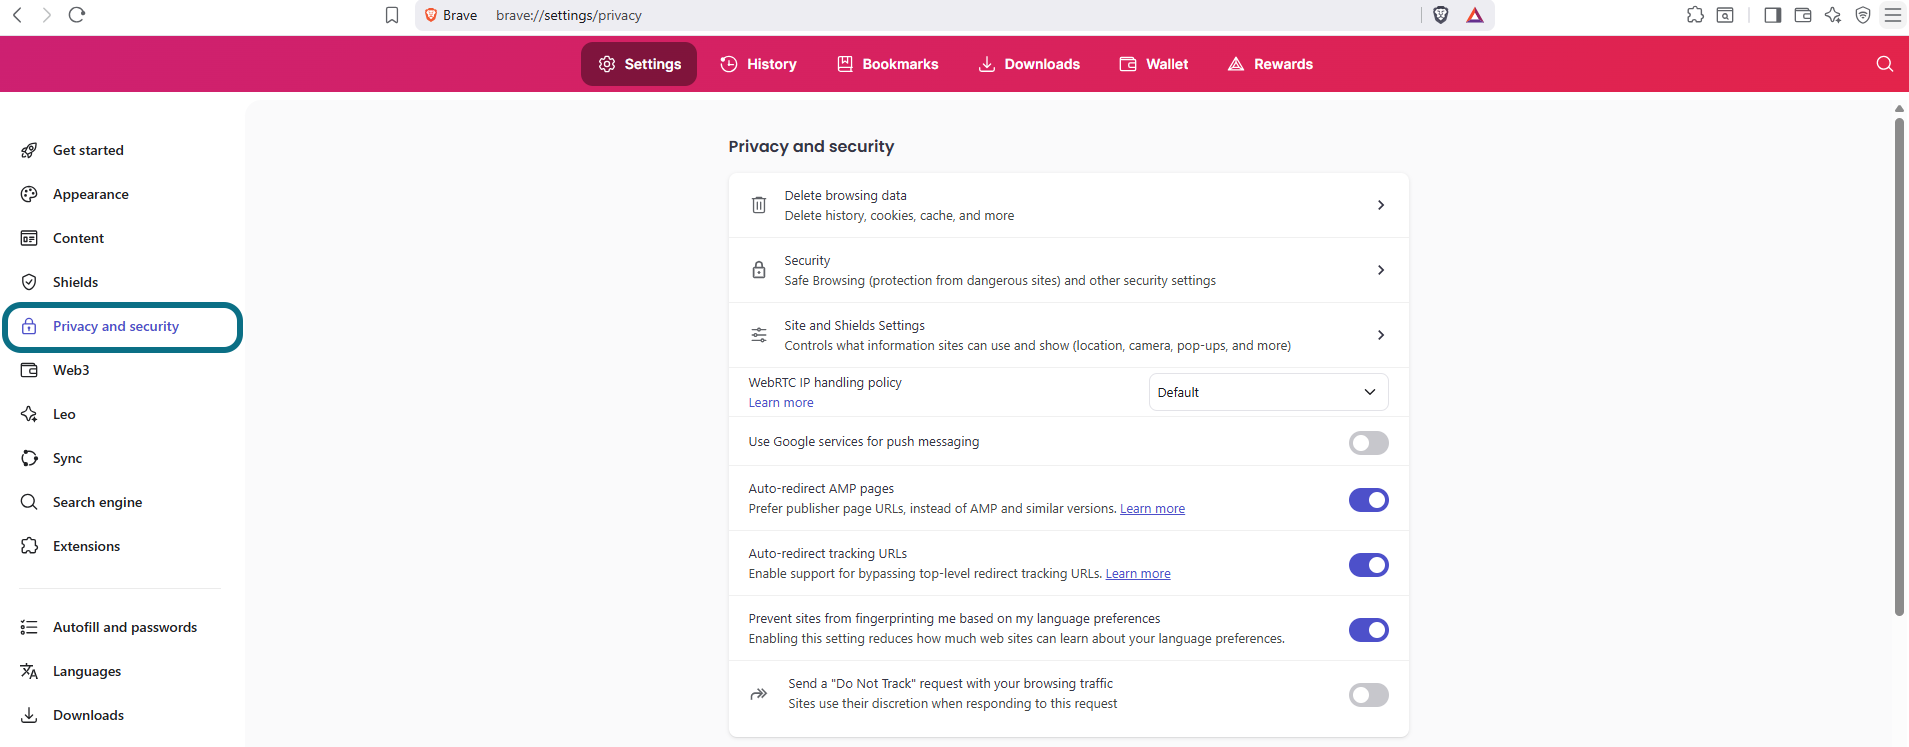
Task: Open the hamburger main menu
Action: pos(1893,15)
